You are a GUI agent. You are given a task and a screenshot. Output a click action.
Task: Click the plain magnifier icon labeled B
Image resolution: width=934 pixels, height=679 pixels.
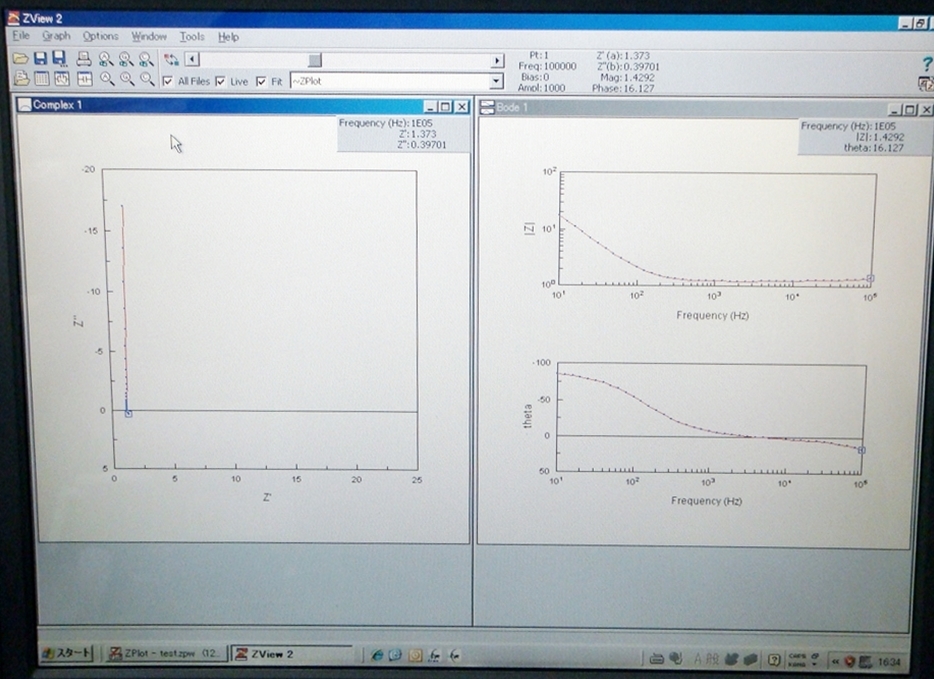[x=127, y=79]
